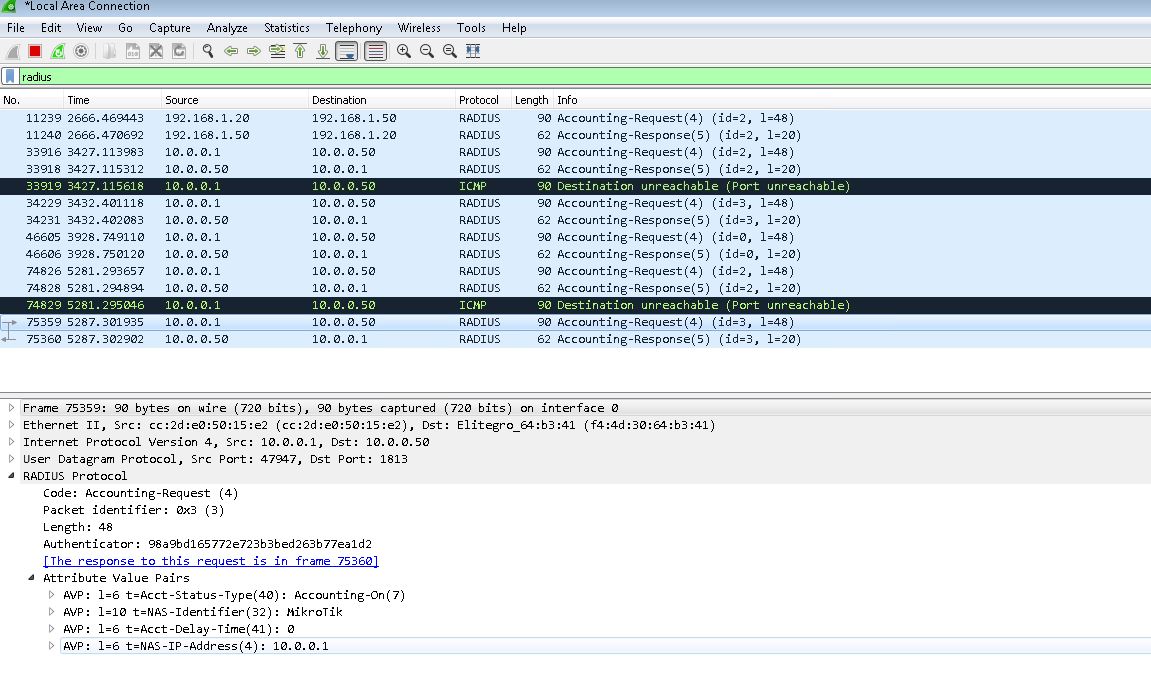Sort by the Time column header
Image resolution: width=1151 pixels, height=683 pixels.
tap(112, 100)
